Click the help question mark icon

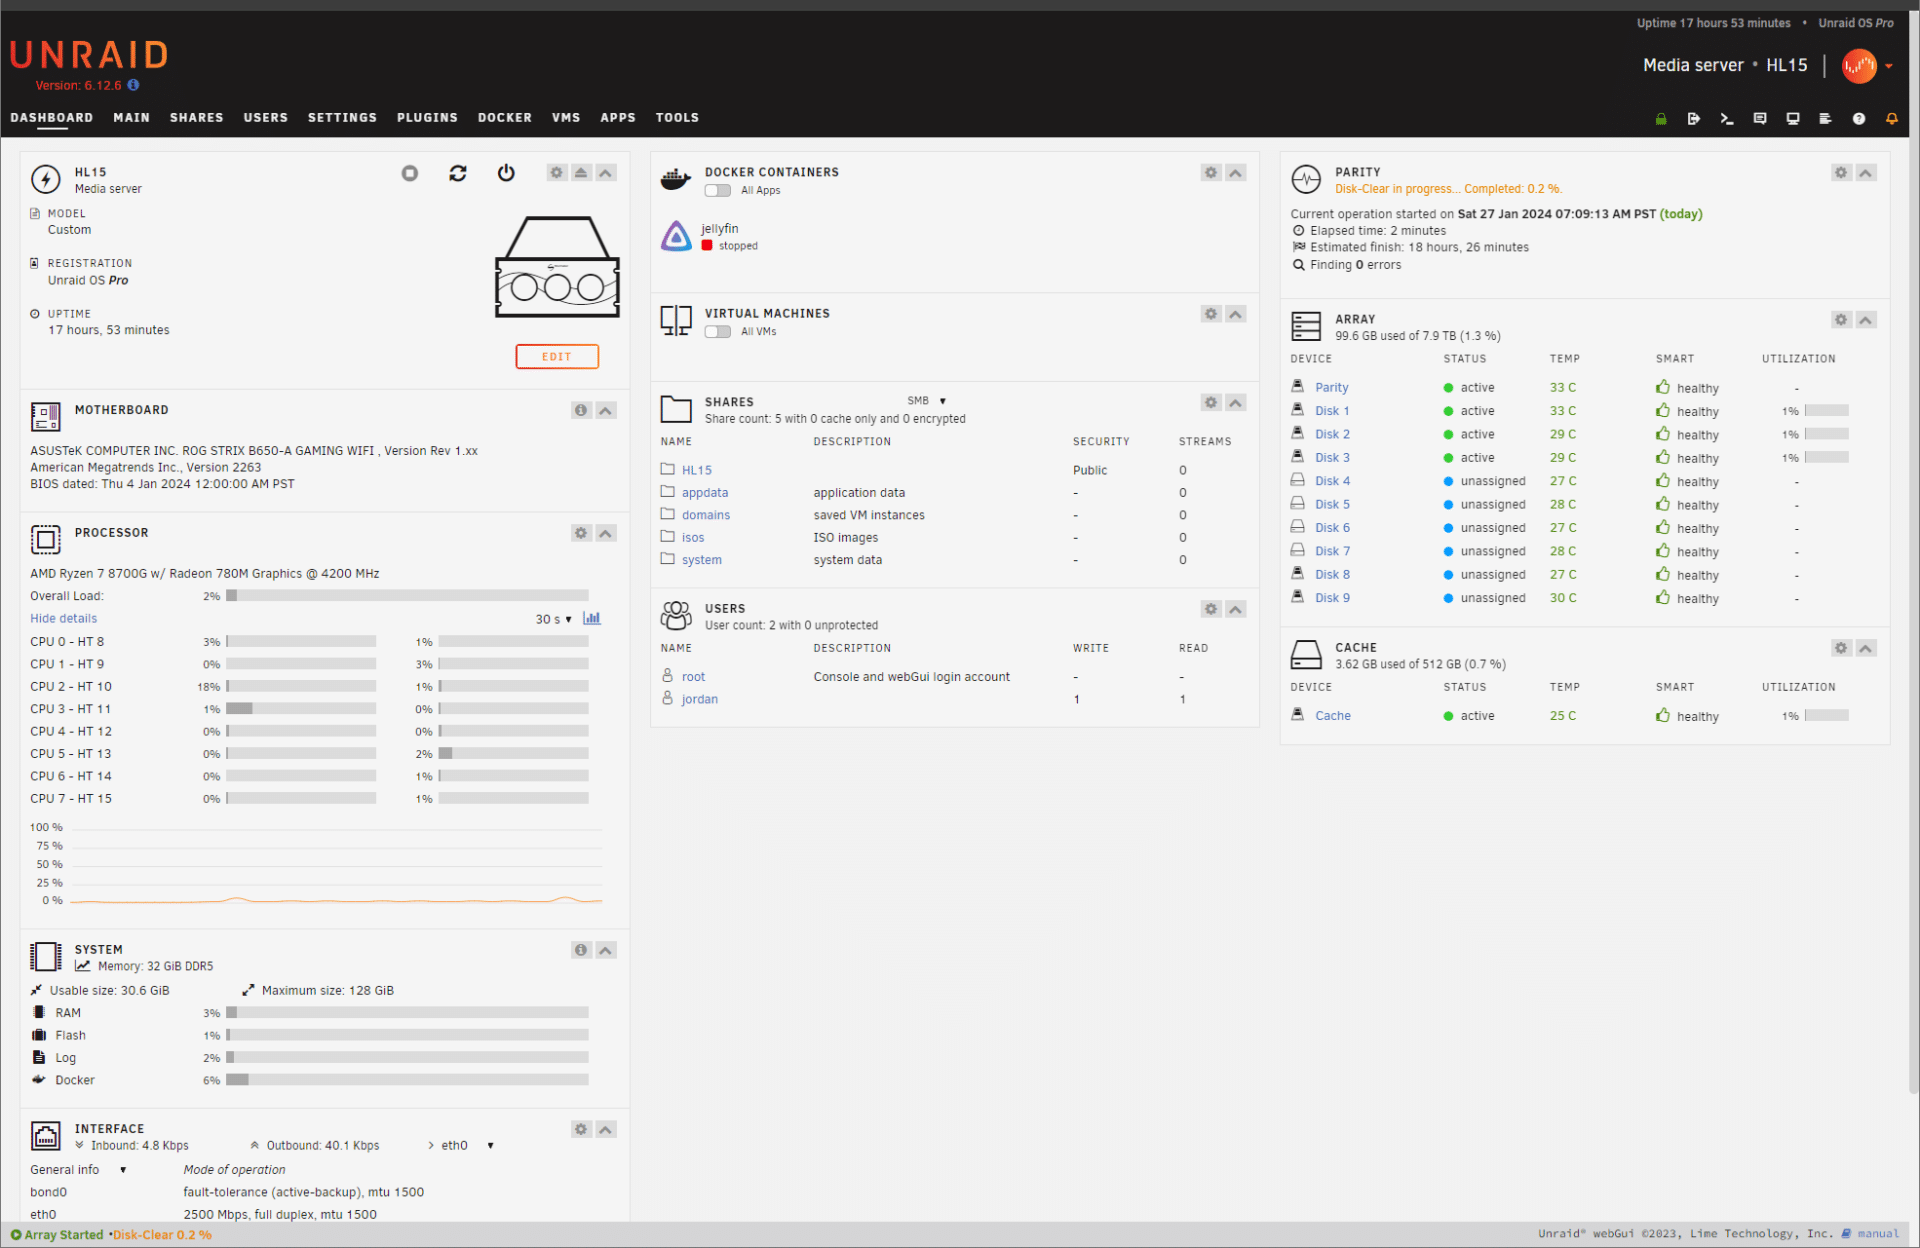pos(1859,119)
